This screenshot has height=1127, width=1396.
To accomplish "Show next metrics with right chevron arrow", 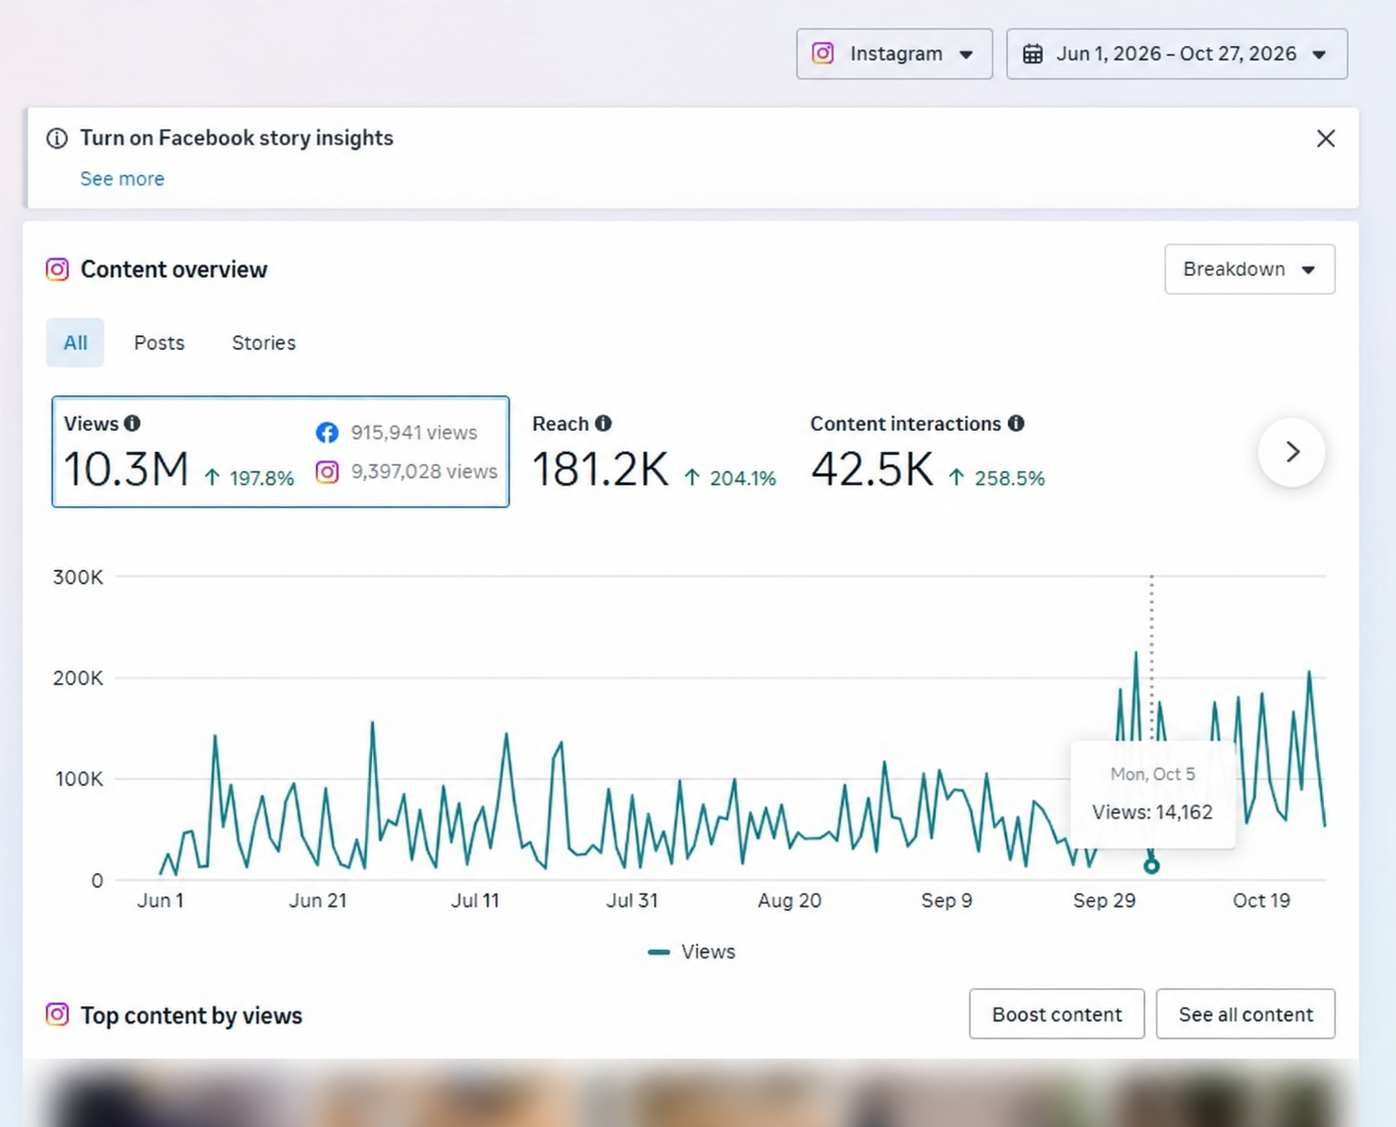I will pyautogui.click(x=1292, y=452).
